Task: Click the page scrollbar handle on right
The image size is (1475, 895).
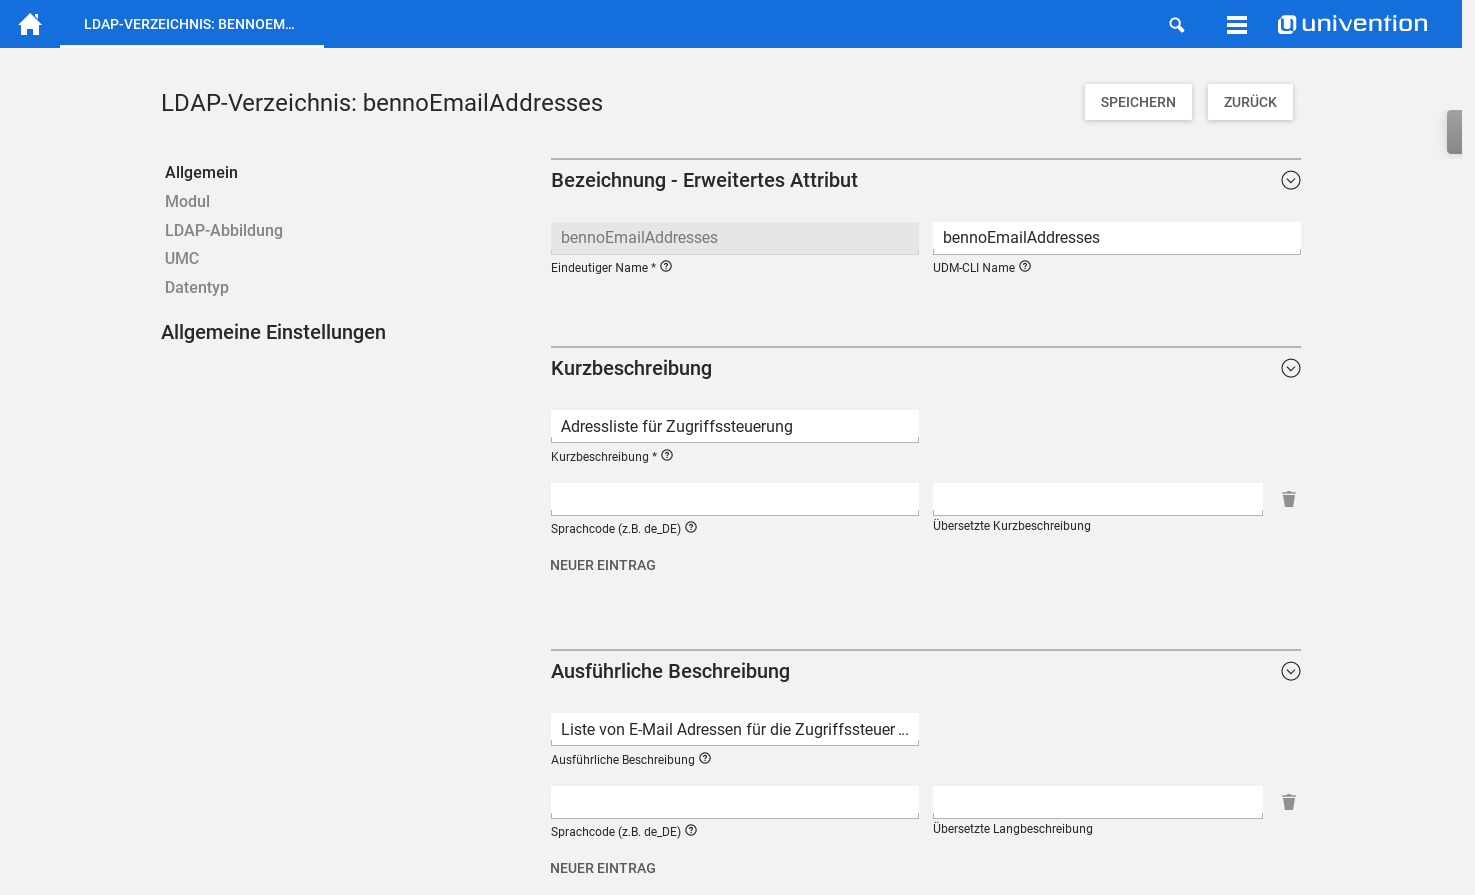Action: (x=1455, y=132)
